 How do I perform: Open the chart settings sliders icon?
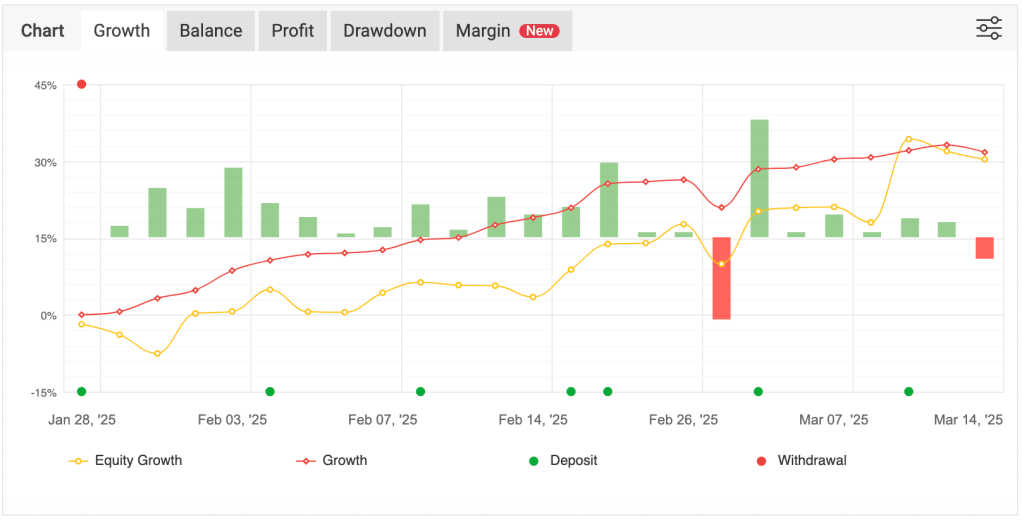988,29
